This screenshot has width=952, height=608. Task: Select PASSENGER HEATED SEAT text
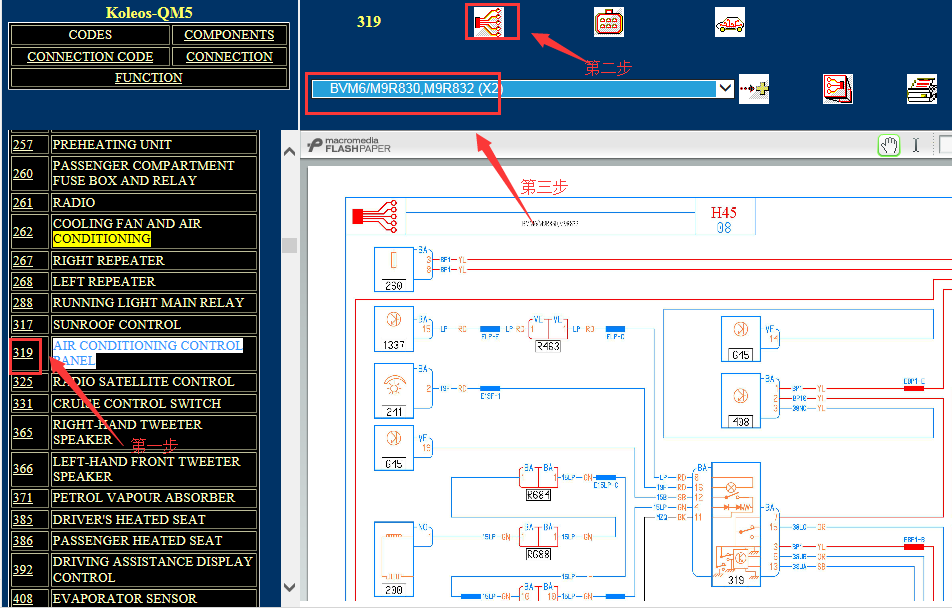pos(137,541)
